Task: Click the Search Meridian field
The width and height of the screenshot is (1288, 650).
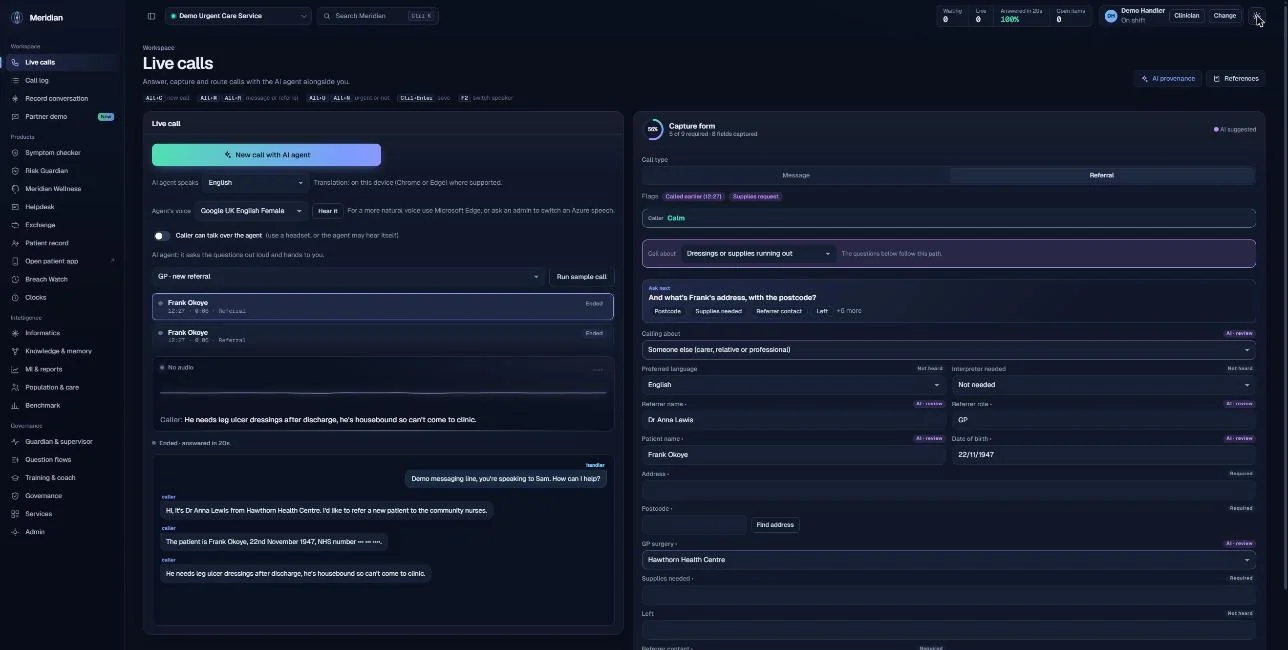Action: (x=378, y=16)
